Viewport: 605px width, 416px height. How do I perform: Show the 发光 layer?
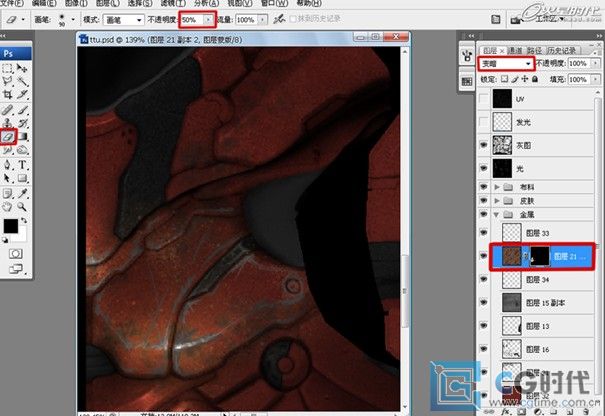coord(483,122)
